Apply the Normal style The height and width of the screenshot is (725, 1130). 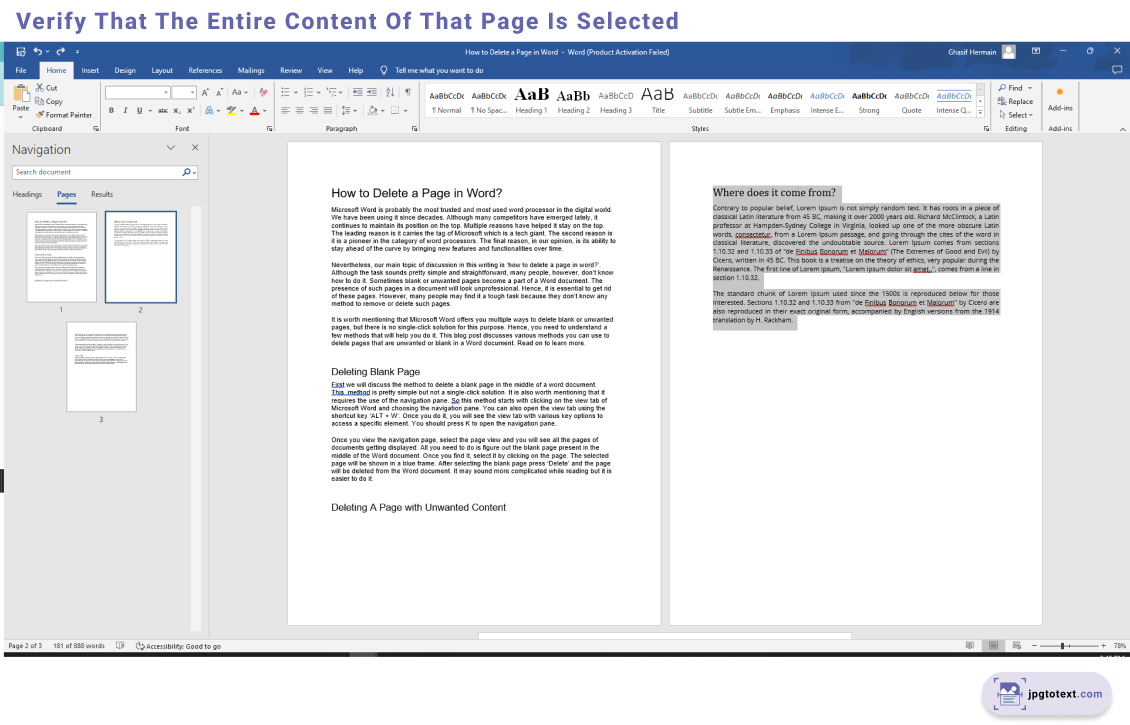click(x=447, y=100)
